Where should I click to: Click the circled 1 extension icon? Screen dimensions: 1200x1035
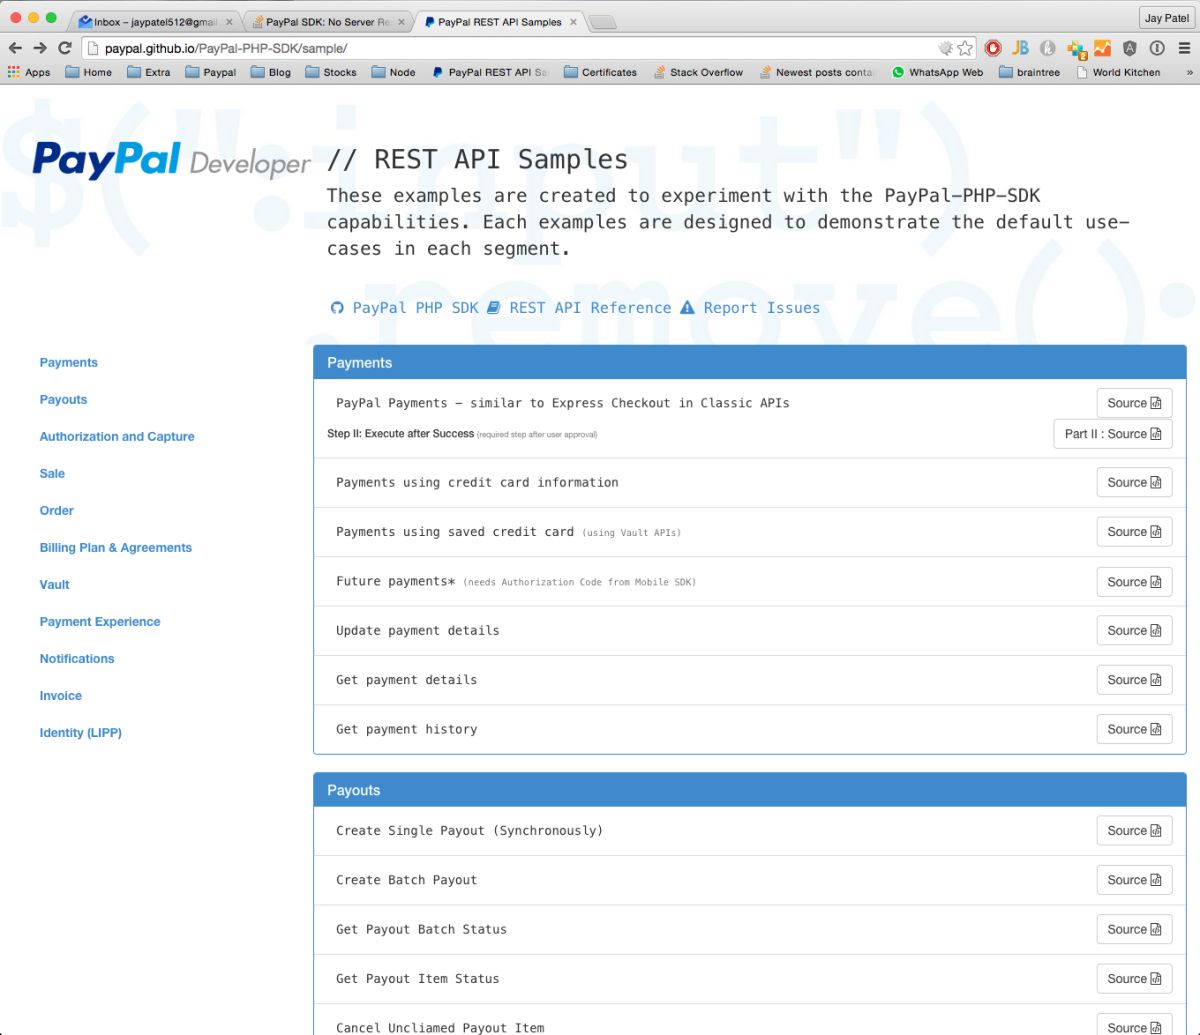[x=1157, y=48]
